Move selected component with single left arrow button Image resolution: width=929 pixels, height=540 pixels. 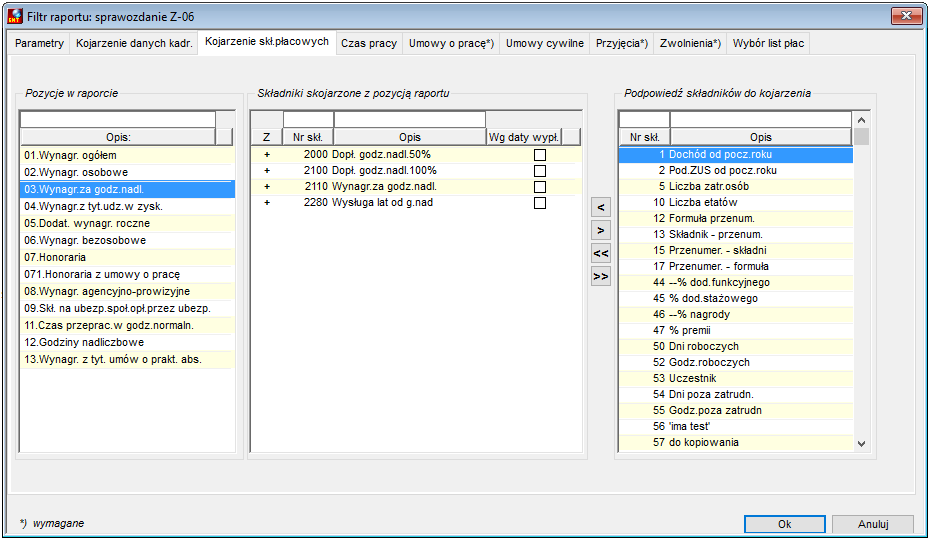601,207
